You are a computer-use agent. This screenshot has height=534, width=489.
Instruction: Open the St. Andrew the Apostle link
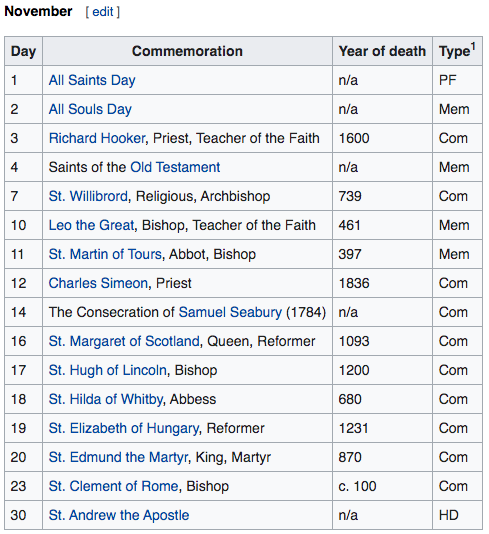tap(119, 515)
